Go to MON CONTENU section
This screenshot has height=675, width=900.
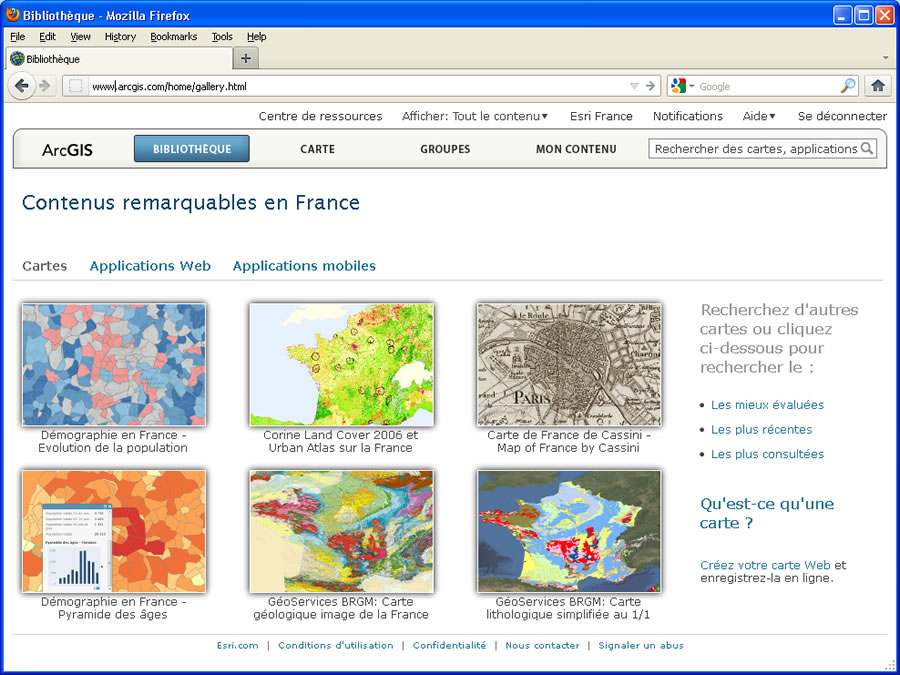576,149
